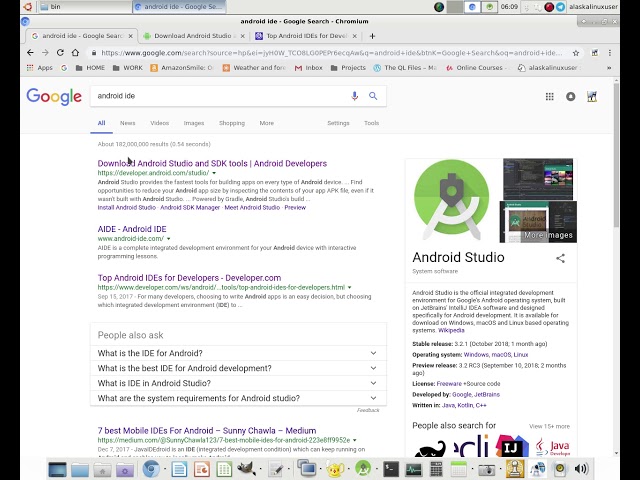The width and height of the screenshot is (640, 480).
Task: Expand 'What is IDE in Android Studio?'
Action: point(238,383)
